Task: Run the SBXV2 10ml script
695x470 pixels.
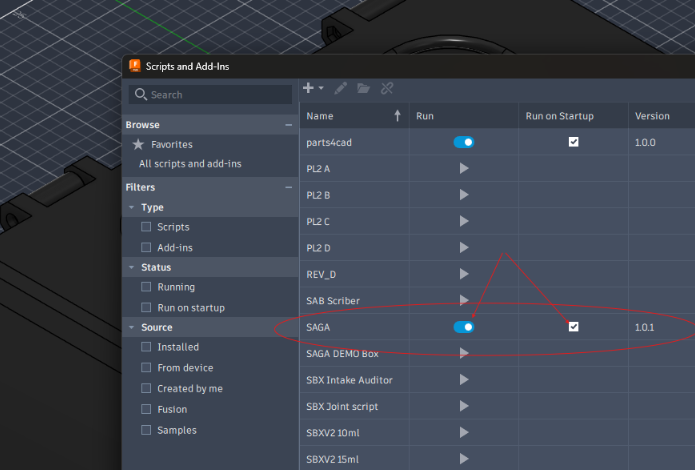Action: coord(464,432)
